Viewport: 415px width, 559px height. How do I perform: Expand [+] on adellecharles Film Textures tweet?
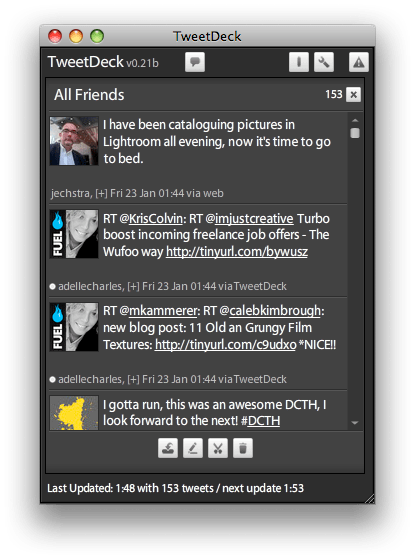click(x=133, y=379)
